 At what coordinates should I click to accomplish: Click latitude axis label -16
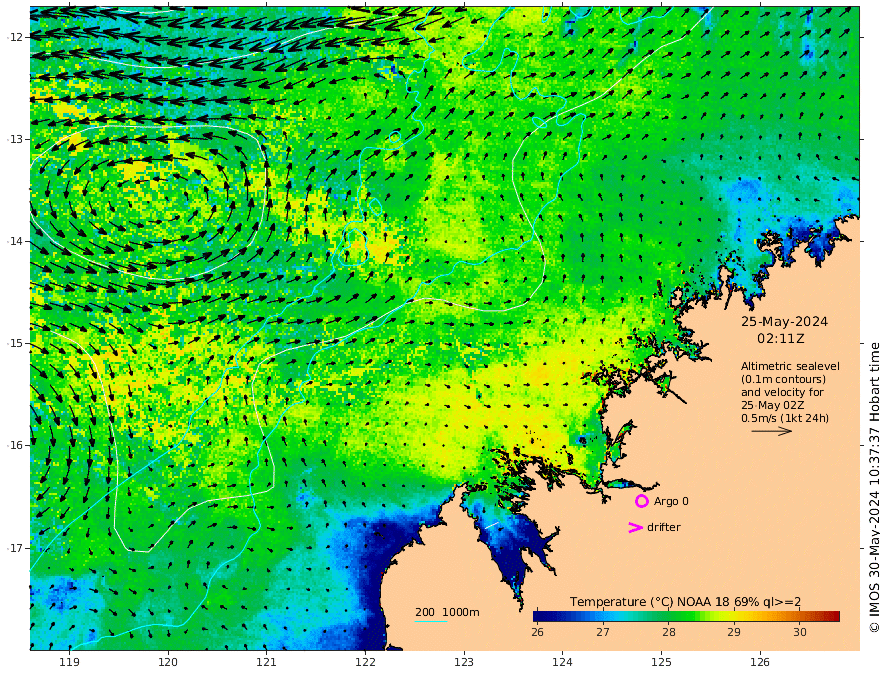coord(15,445)
